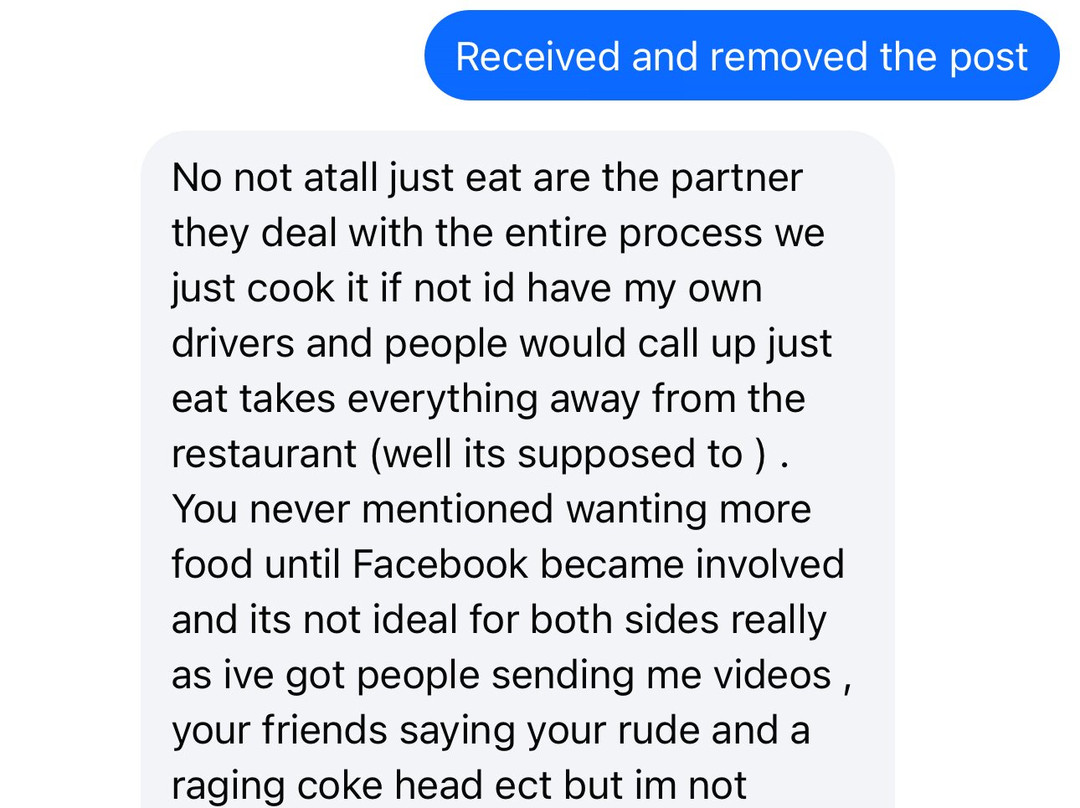Click the word 'drivers' in grey message

[233, 343]
